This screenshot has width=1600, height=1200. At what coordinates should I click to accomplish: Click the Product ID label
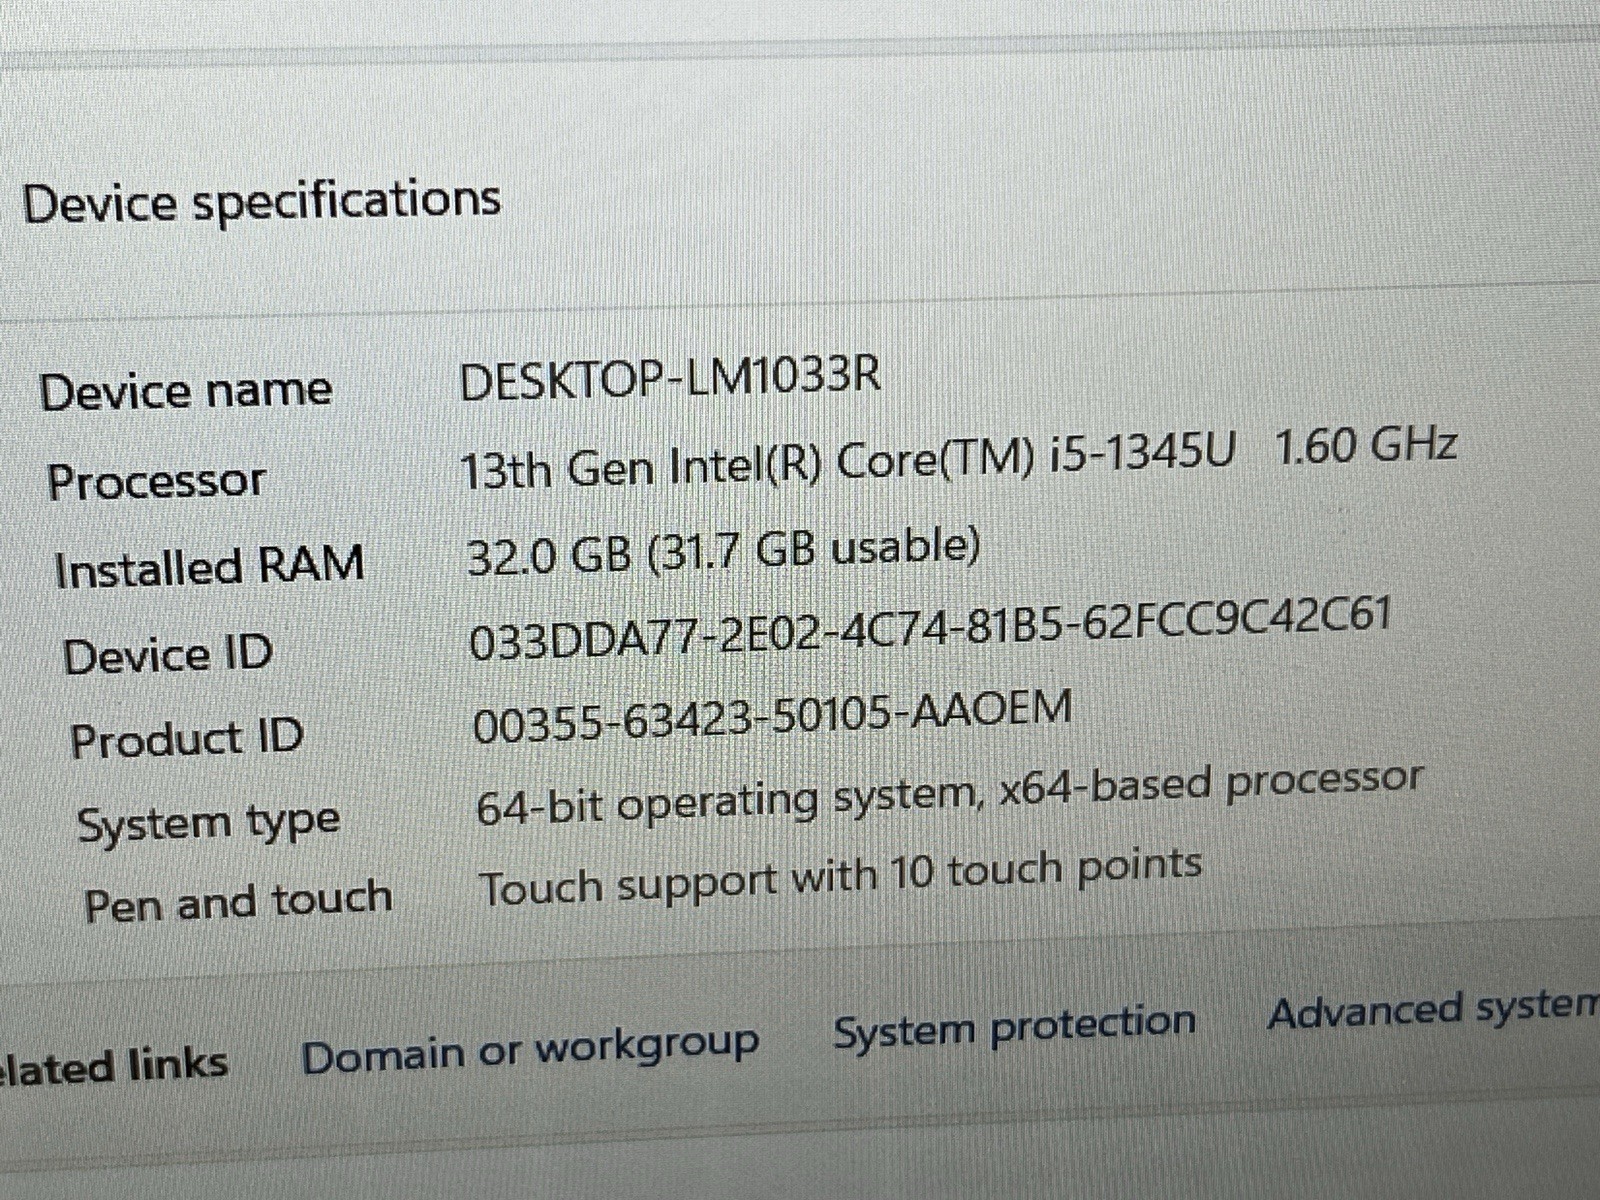[x=186, y=739]
